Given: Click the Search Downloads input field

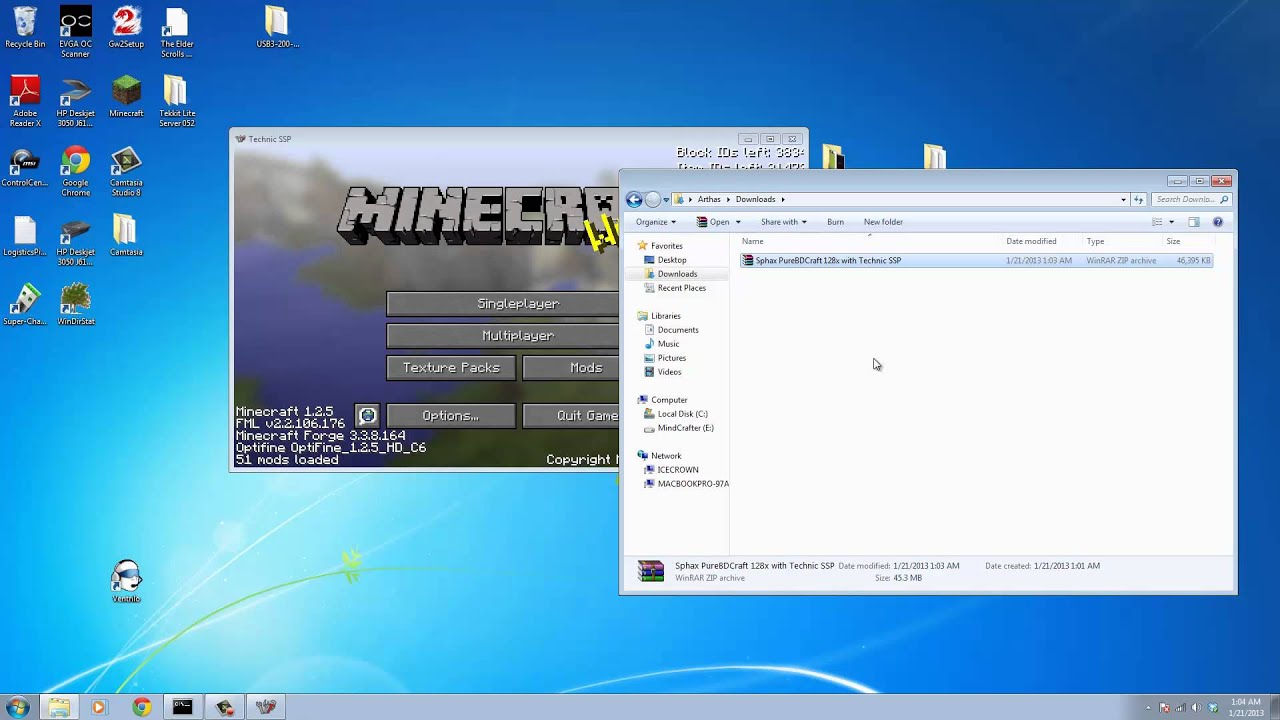Looking at the screenshot, I should [1190, 199].
